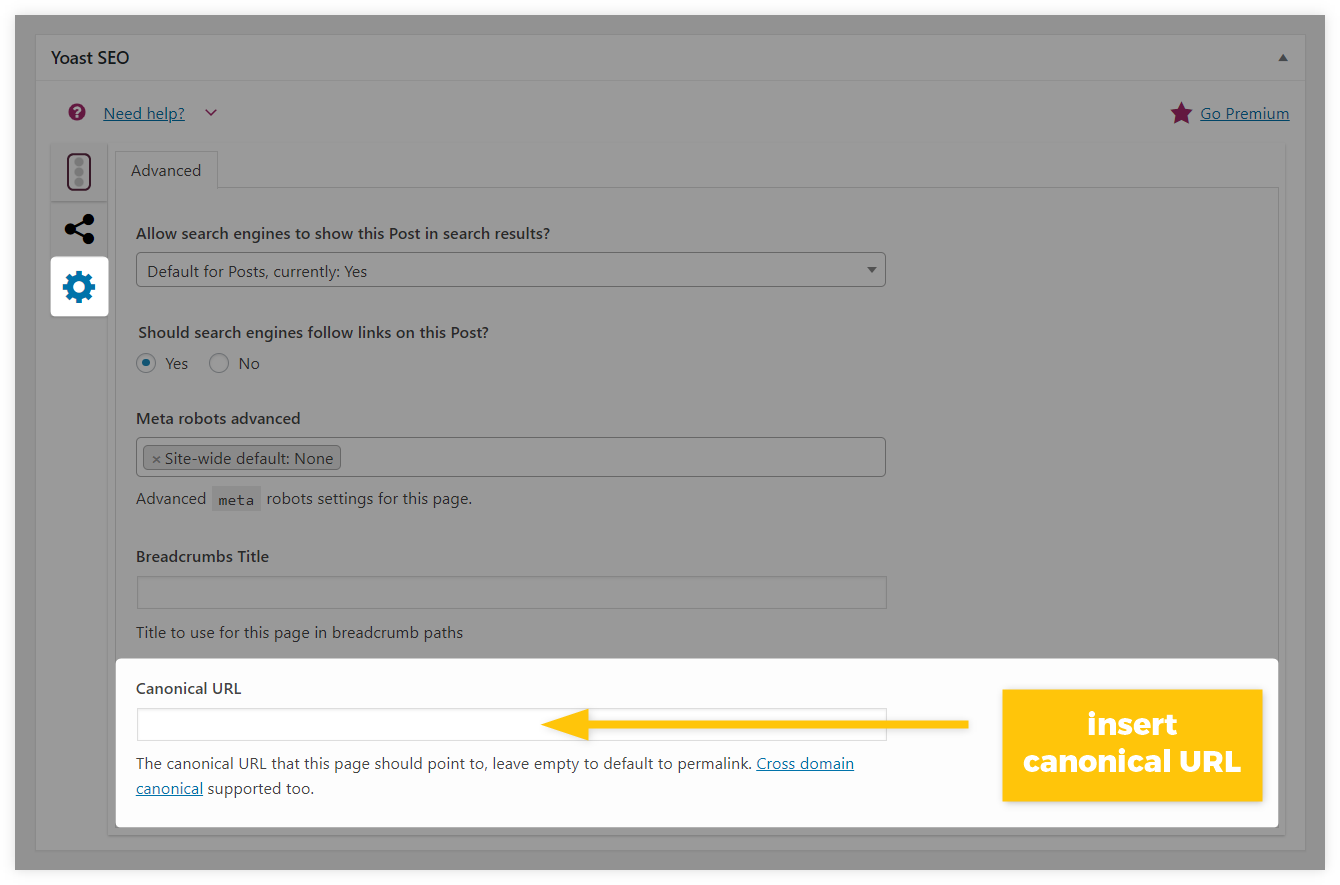Screen dimensions: 1340x885
Task: Click the purple question mark help icon
Action: pos(76,112)
